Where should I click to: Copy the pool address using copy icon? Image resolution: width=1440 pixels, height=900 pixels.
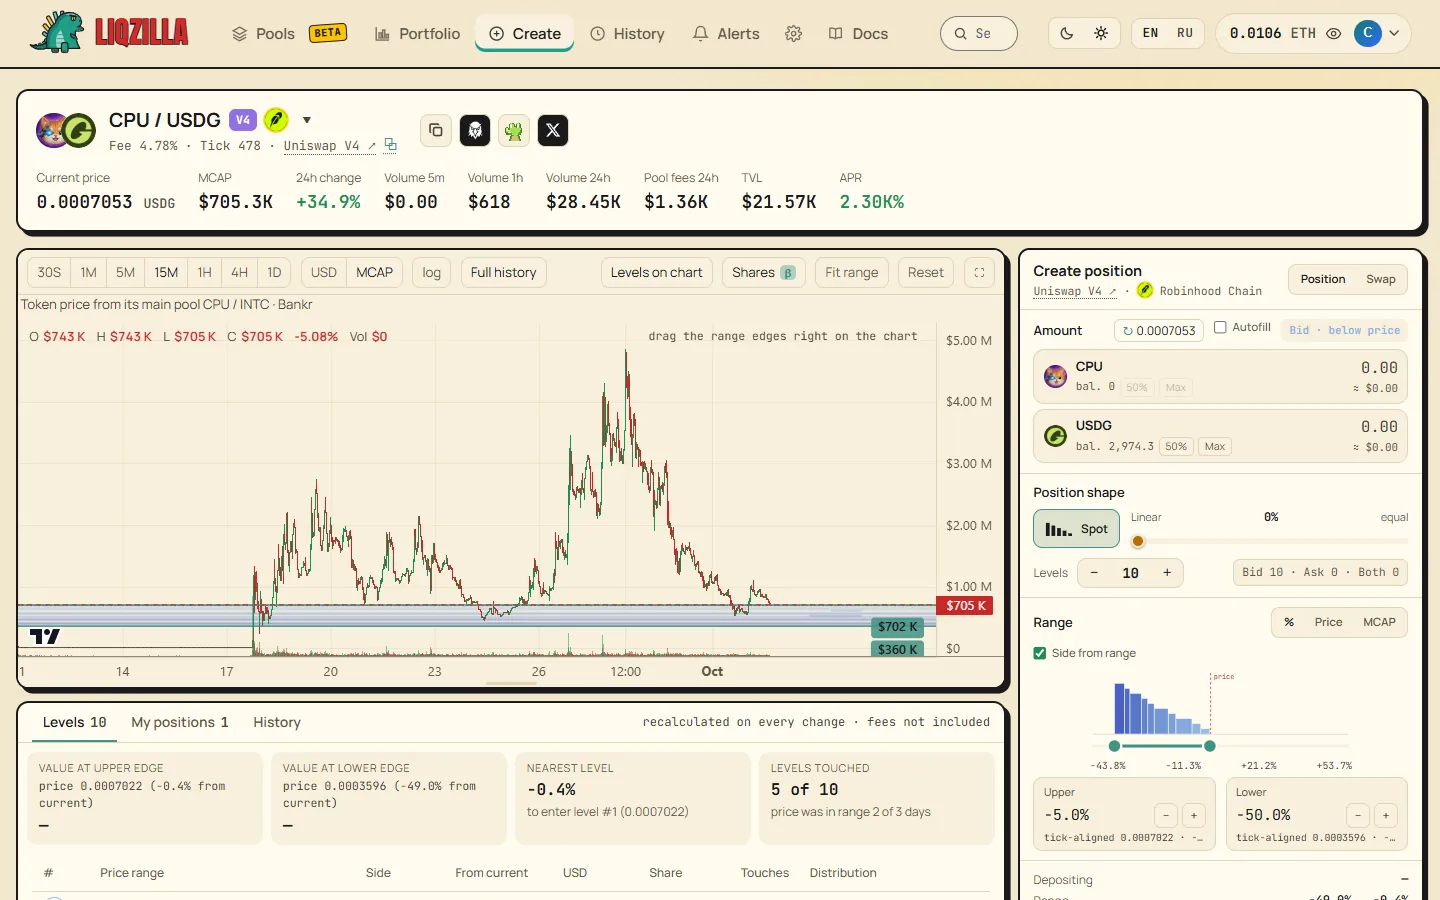pyautogui.click(x=436, y=130)
